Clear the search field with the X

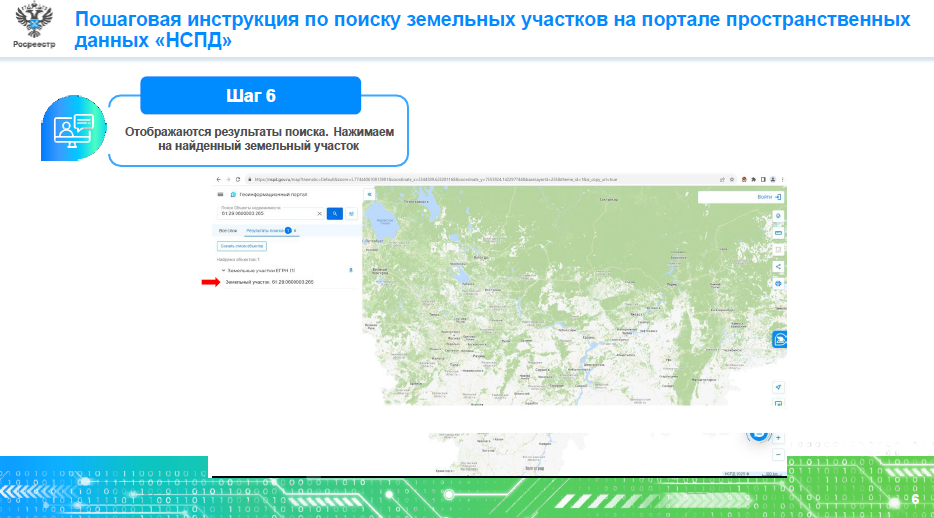[319, 213]
